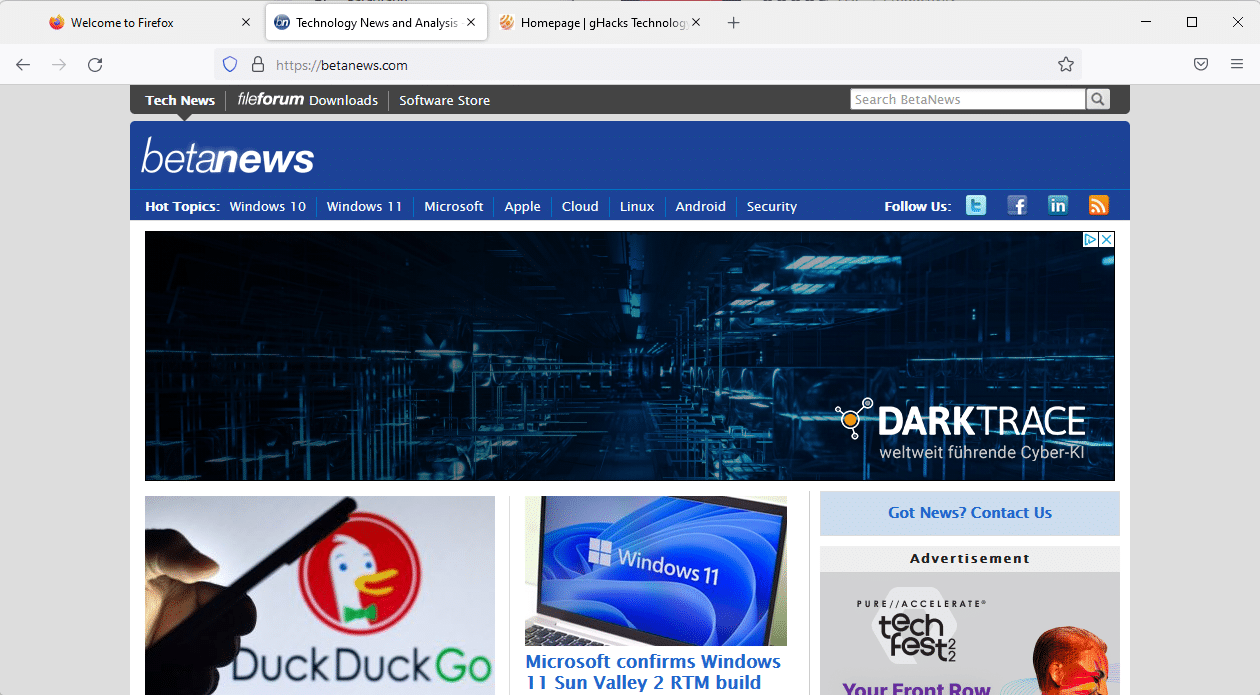Open the Software Store menu item
The width and height of the screenshot is (1260, 695).
point(444,100)
